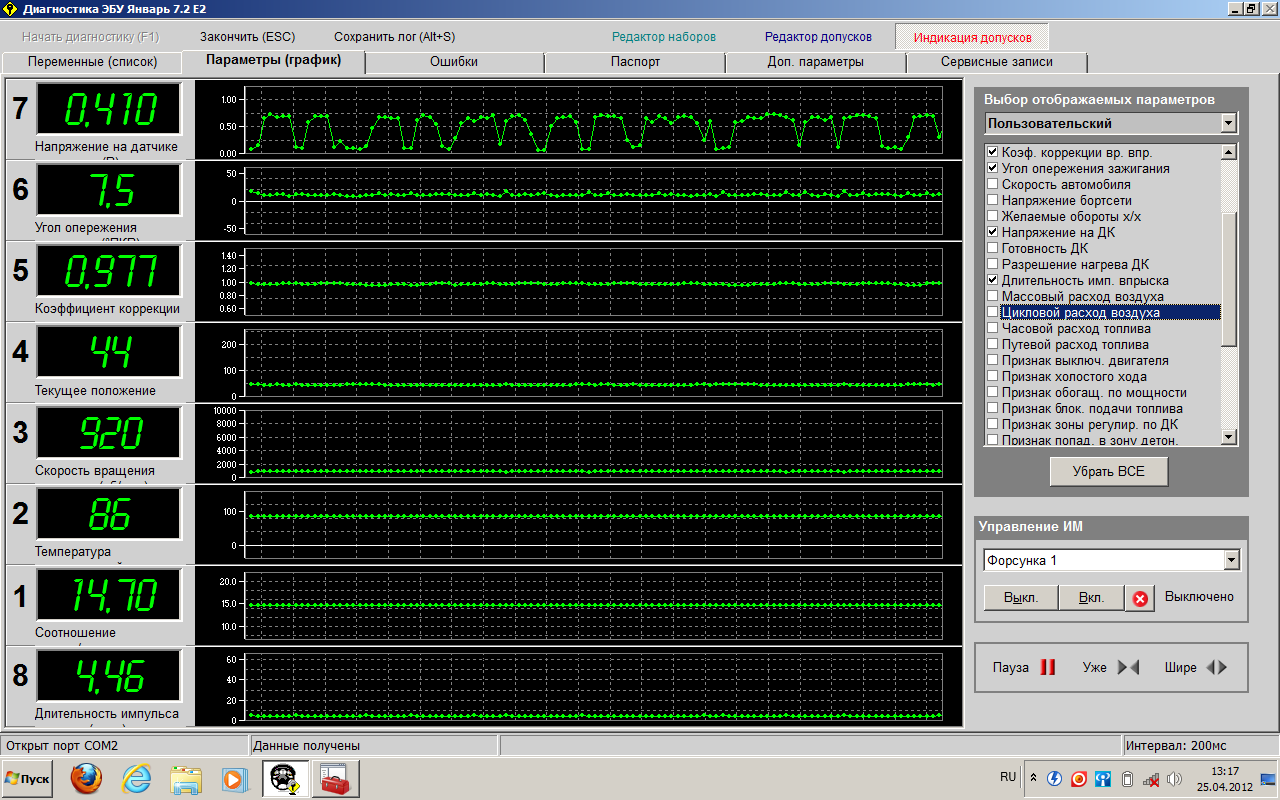Click the app icon in title bar
This screenshot has height=800, width=1280.
(11, 8)
